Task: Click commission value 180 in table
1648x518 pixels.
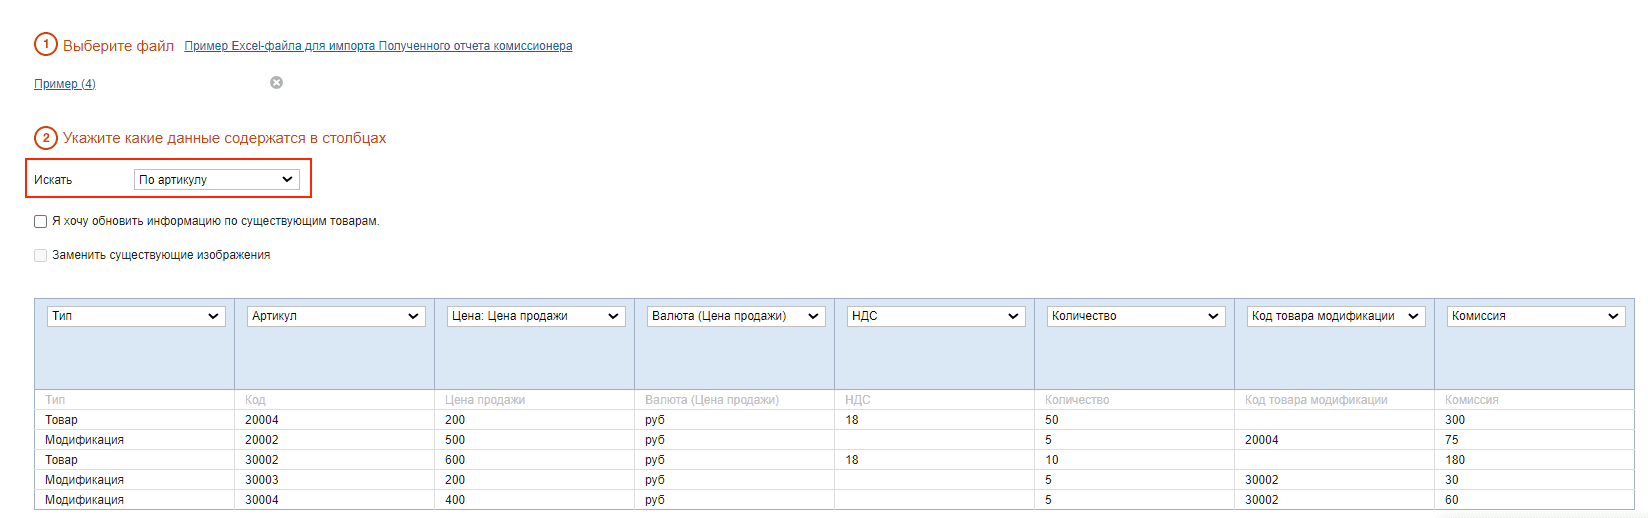Action: (1455, 460)
